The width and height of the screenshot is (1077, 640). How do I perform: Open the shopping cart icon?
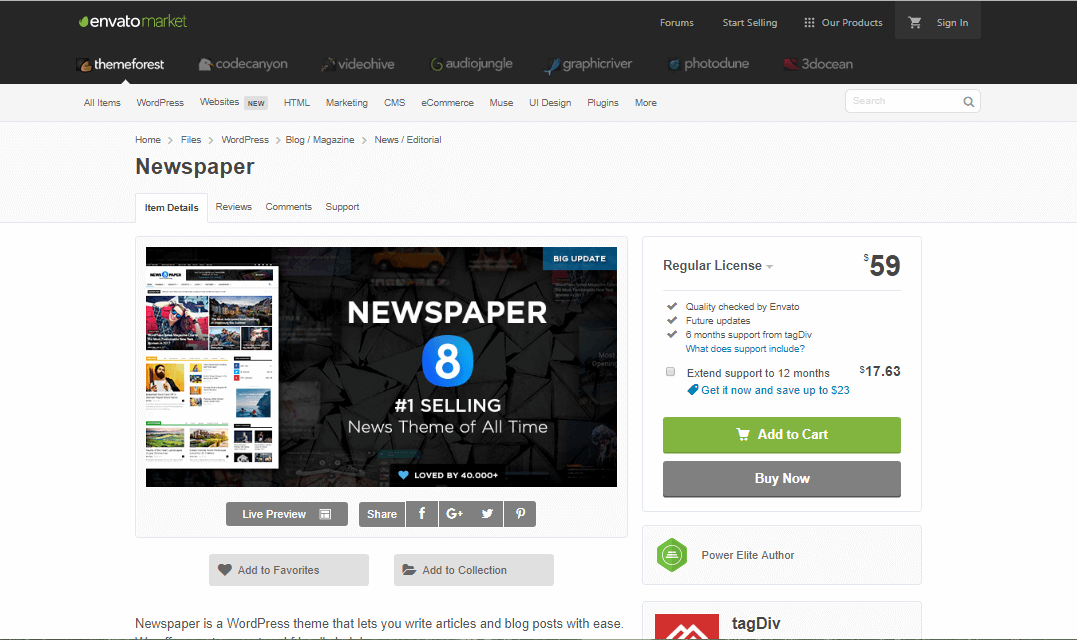tap(914, 23)
